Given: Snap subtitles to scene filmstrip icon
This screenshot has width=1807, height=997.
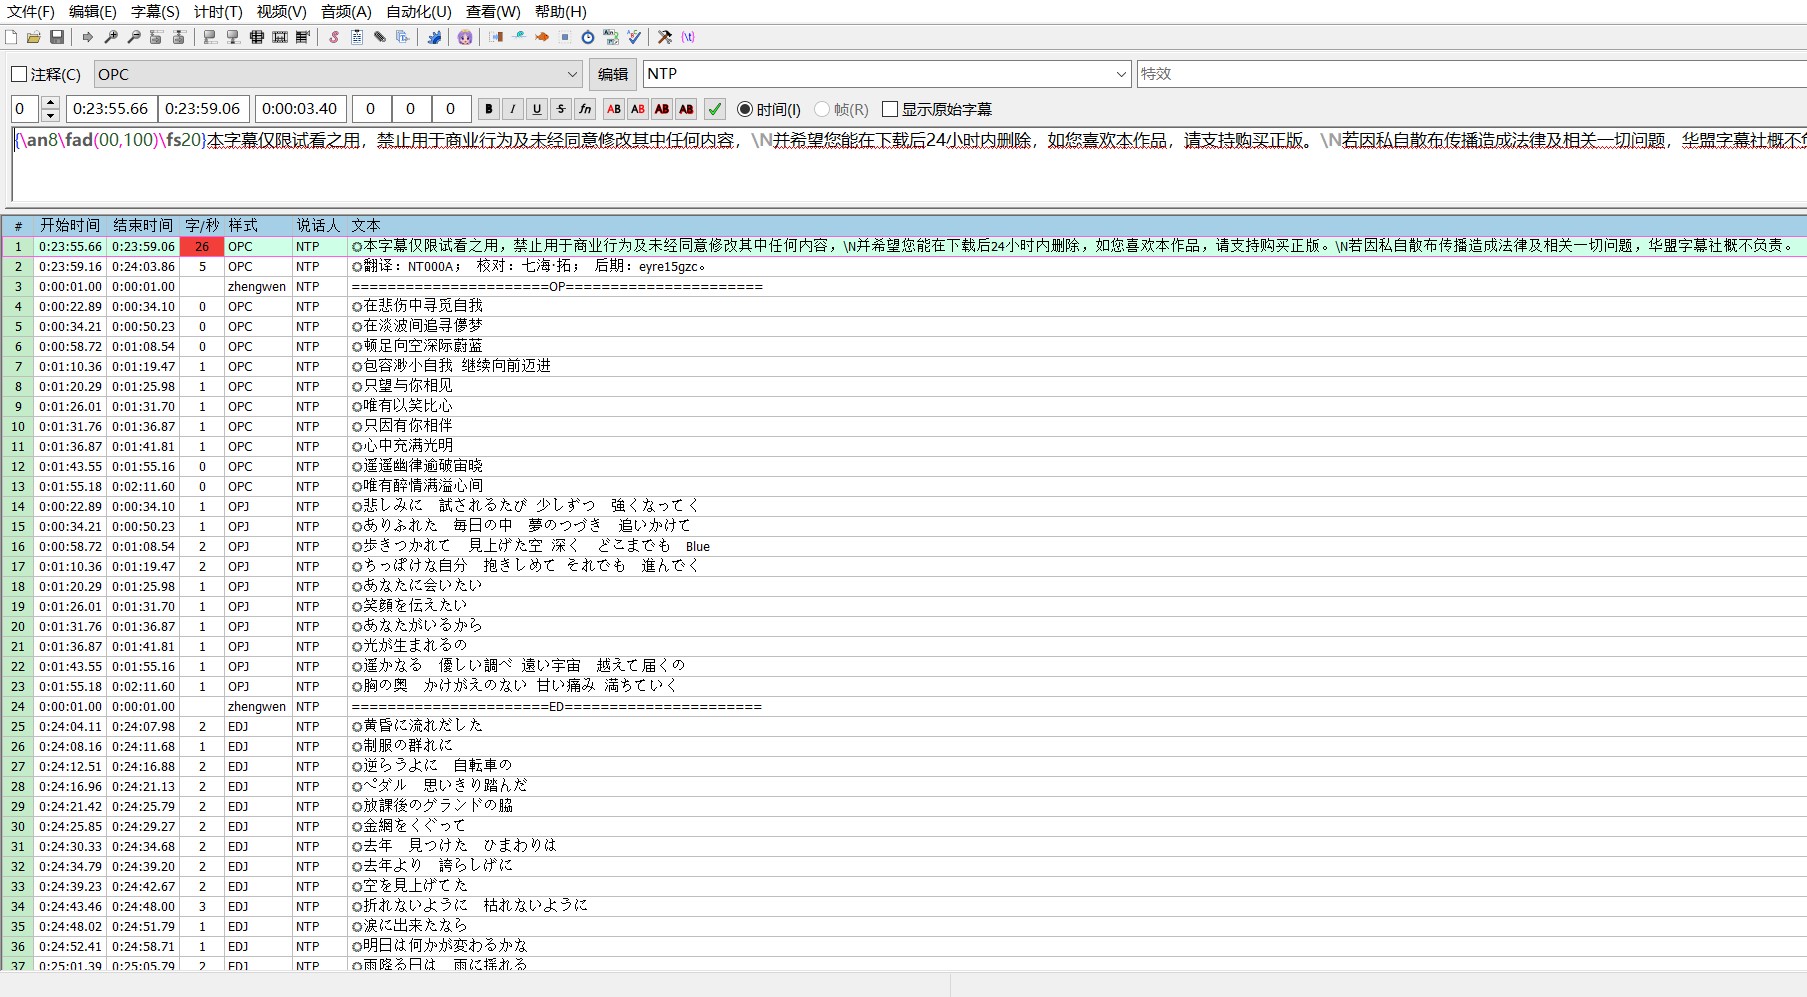Looking at the screenshot, I should tap(279, 37).
